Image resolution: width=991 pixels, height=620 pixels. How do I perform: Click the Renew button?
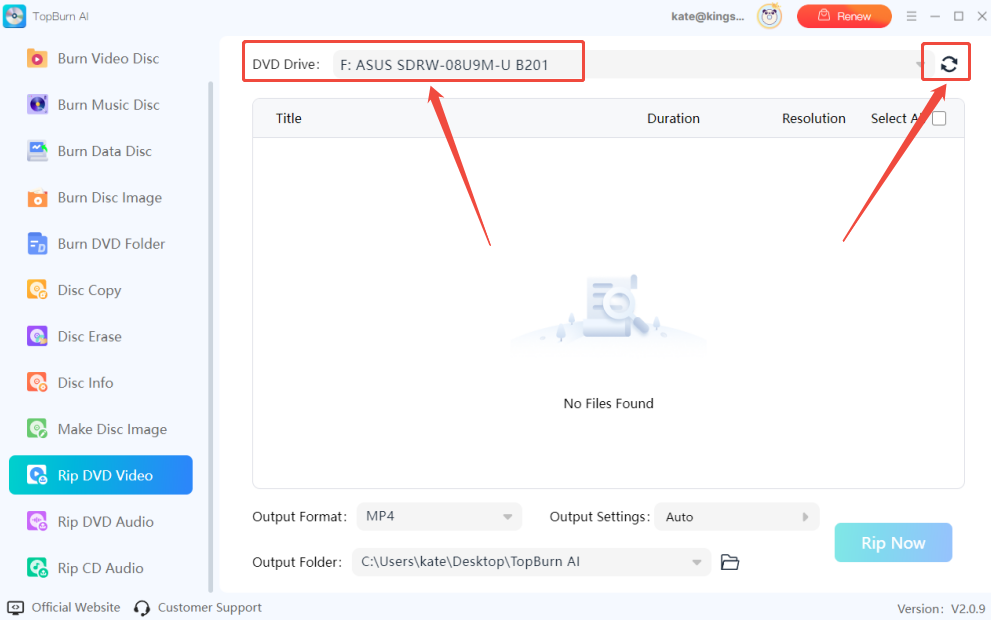tap(843, 16)
